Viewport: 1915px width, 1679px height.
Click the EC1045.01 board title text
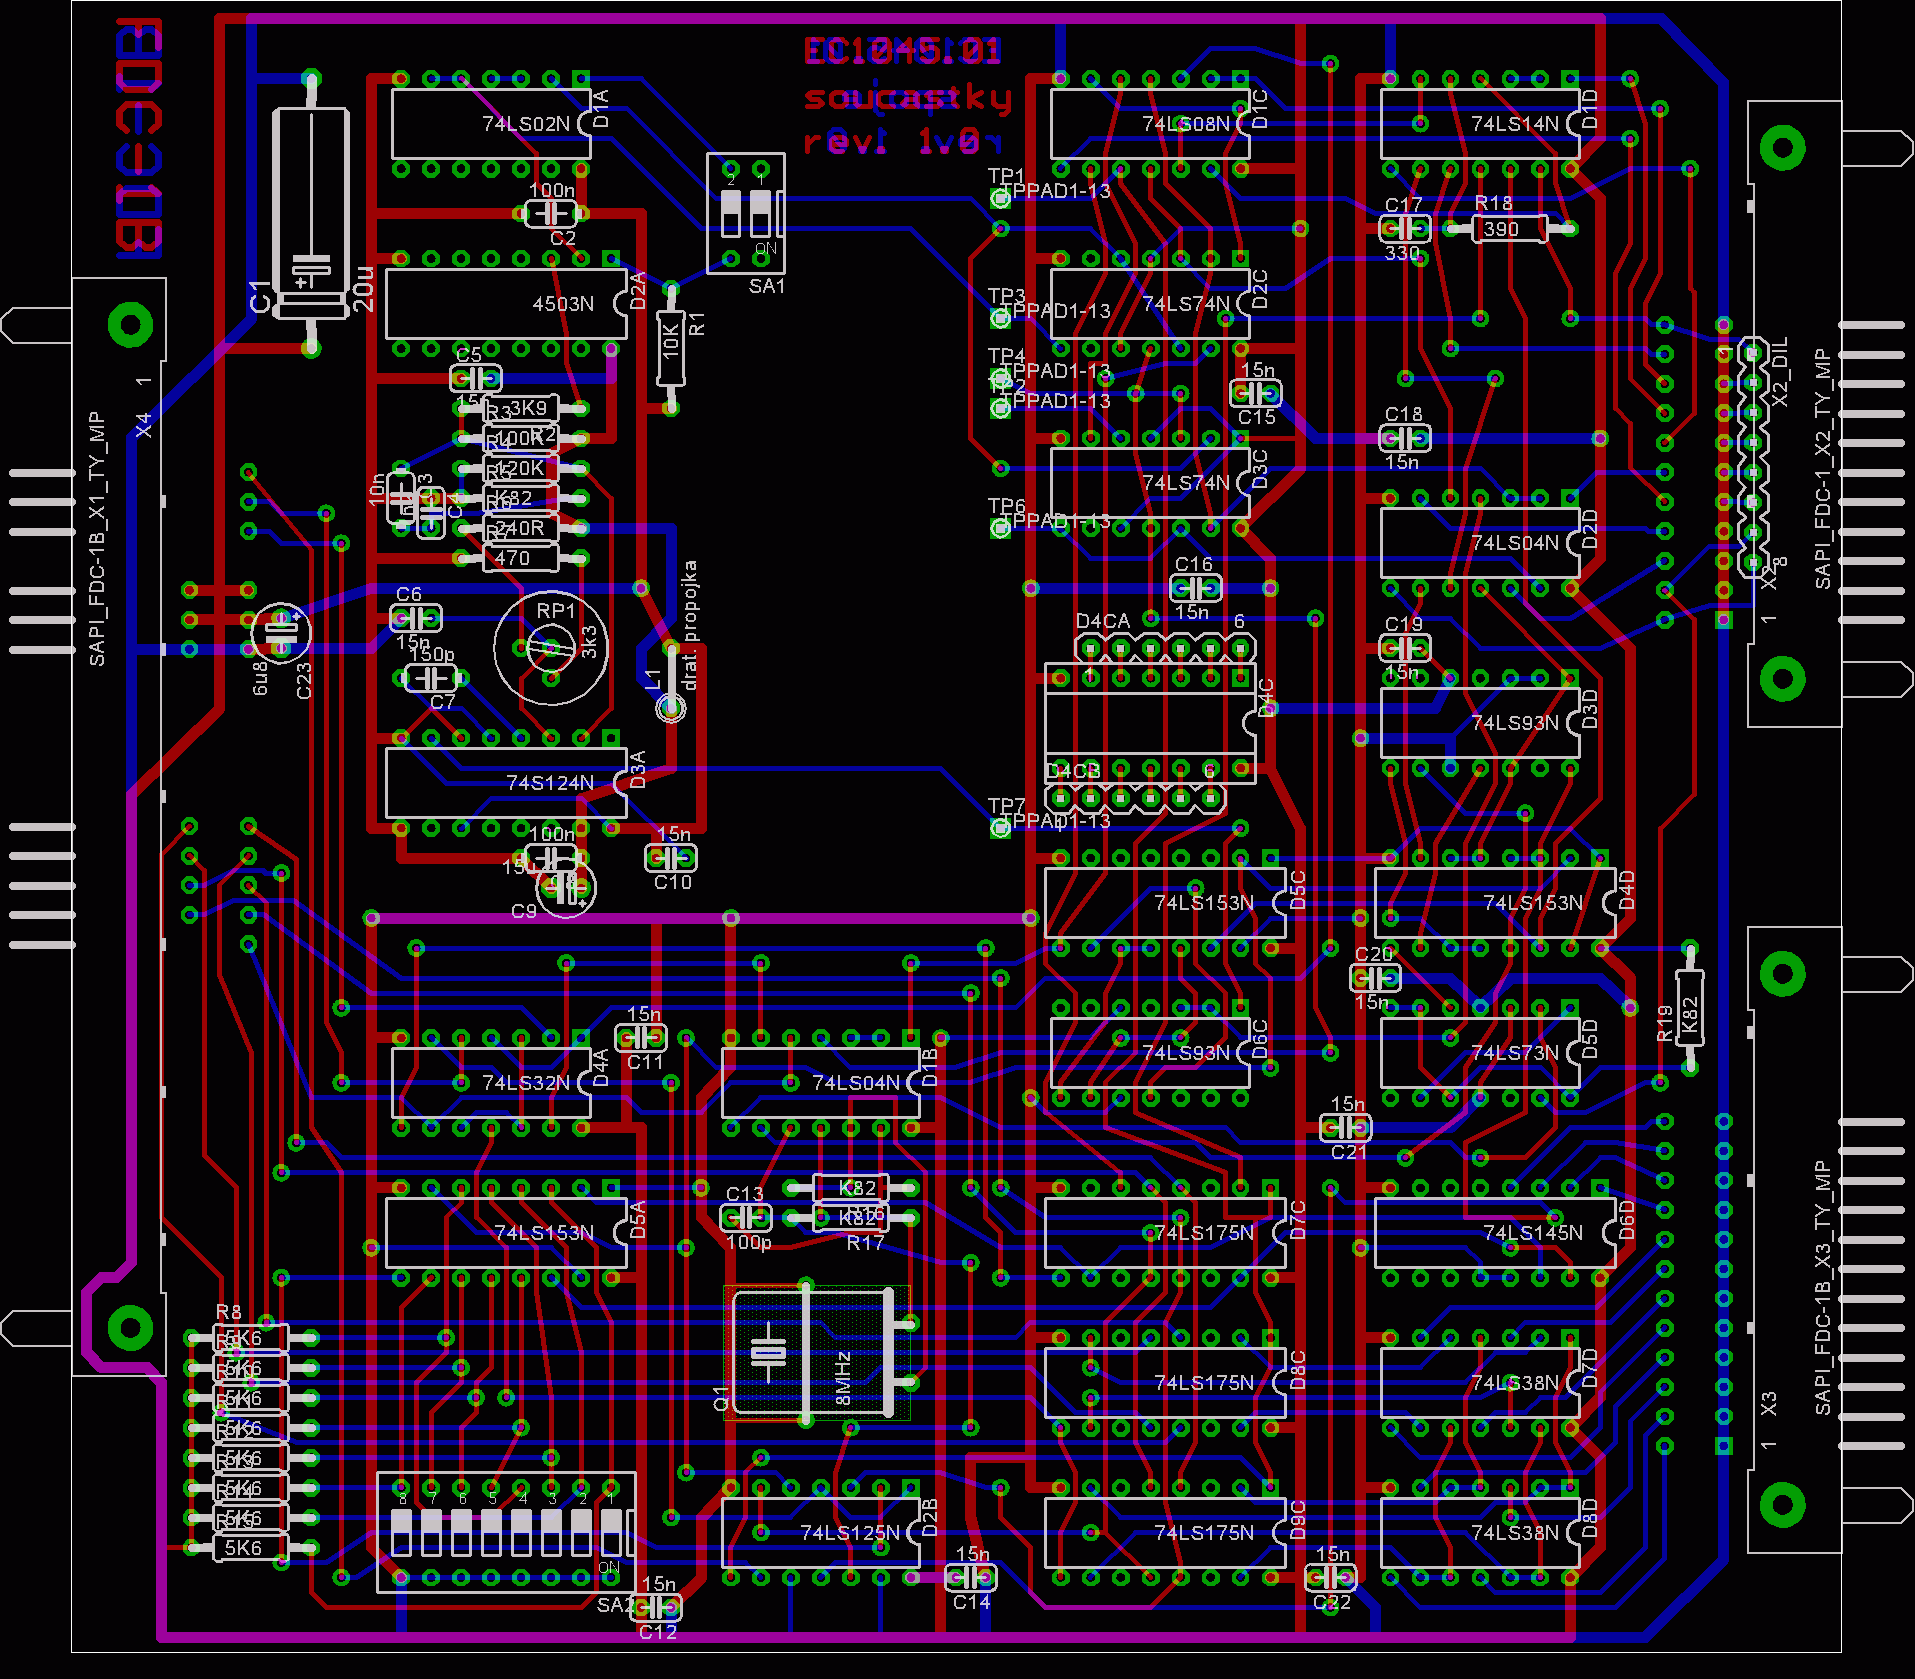point(902,51)
